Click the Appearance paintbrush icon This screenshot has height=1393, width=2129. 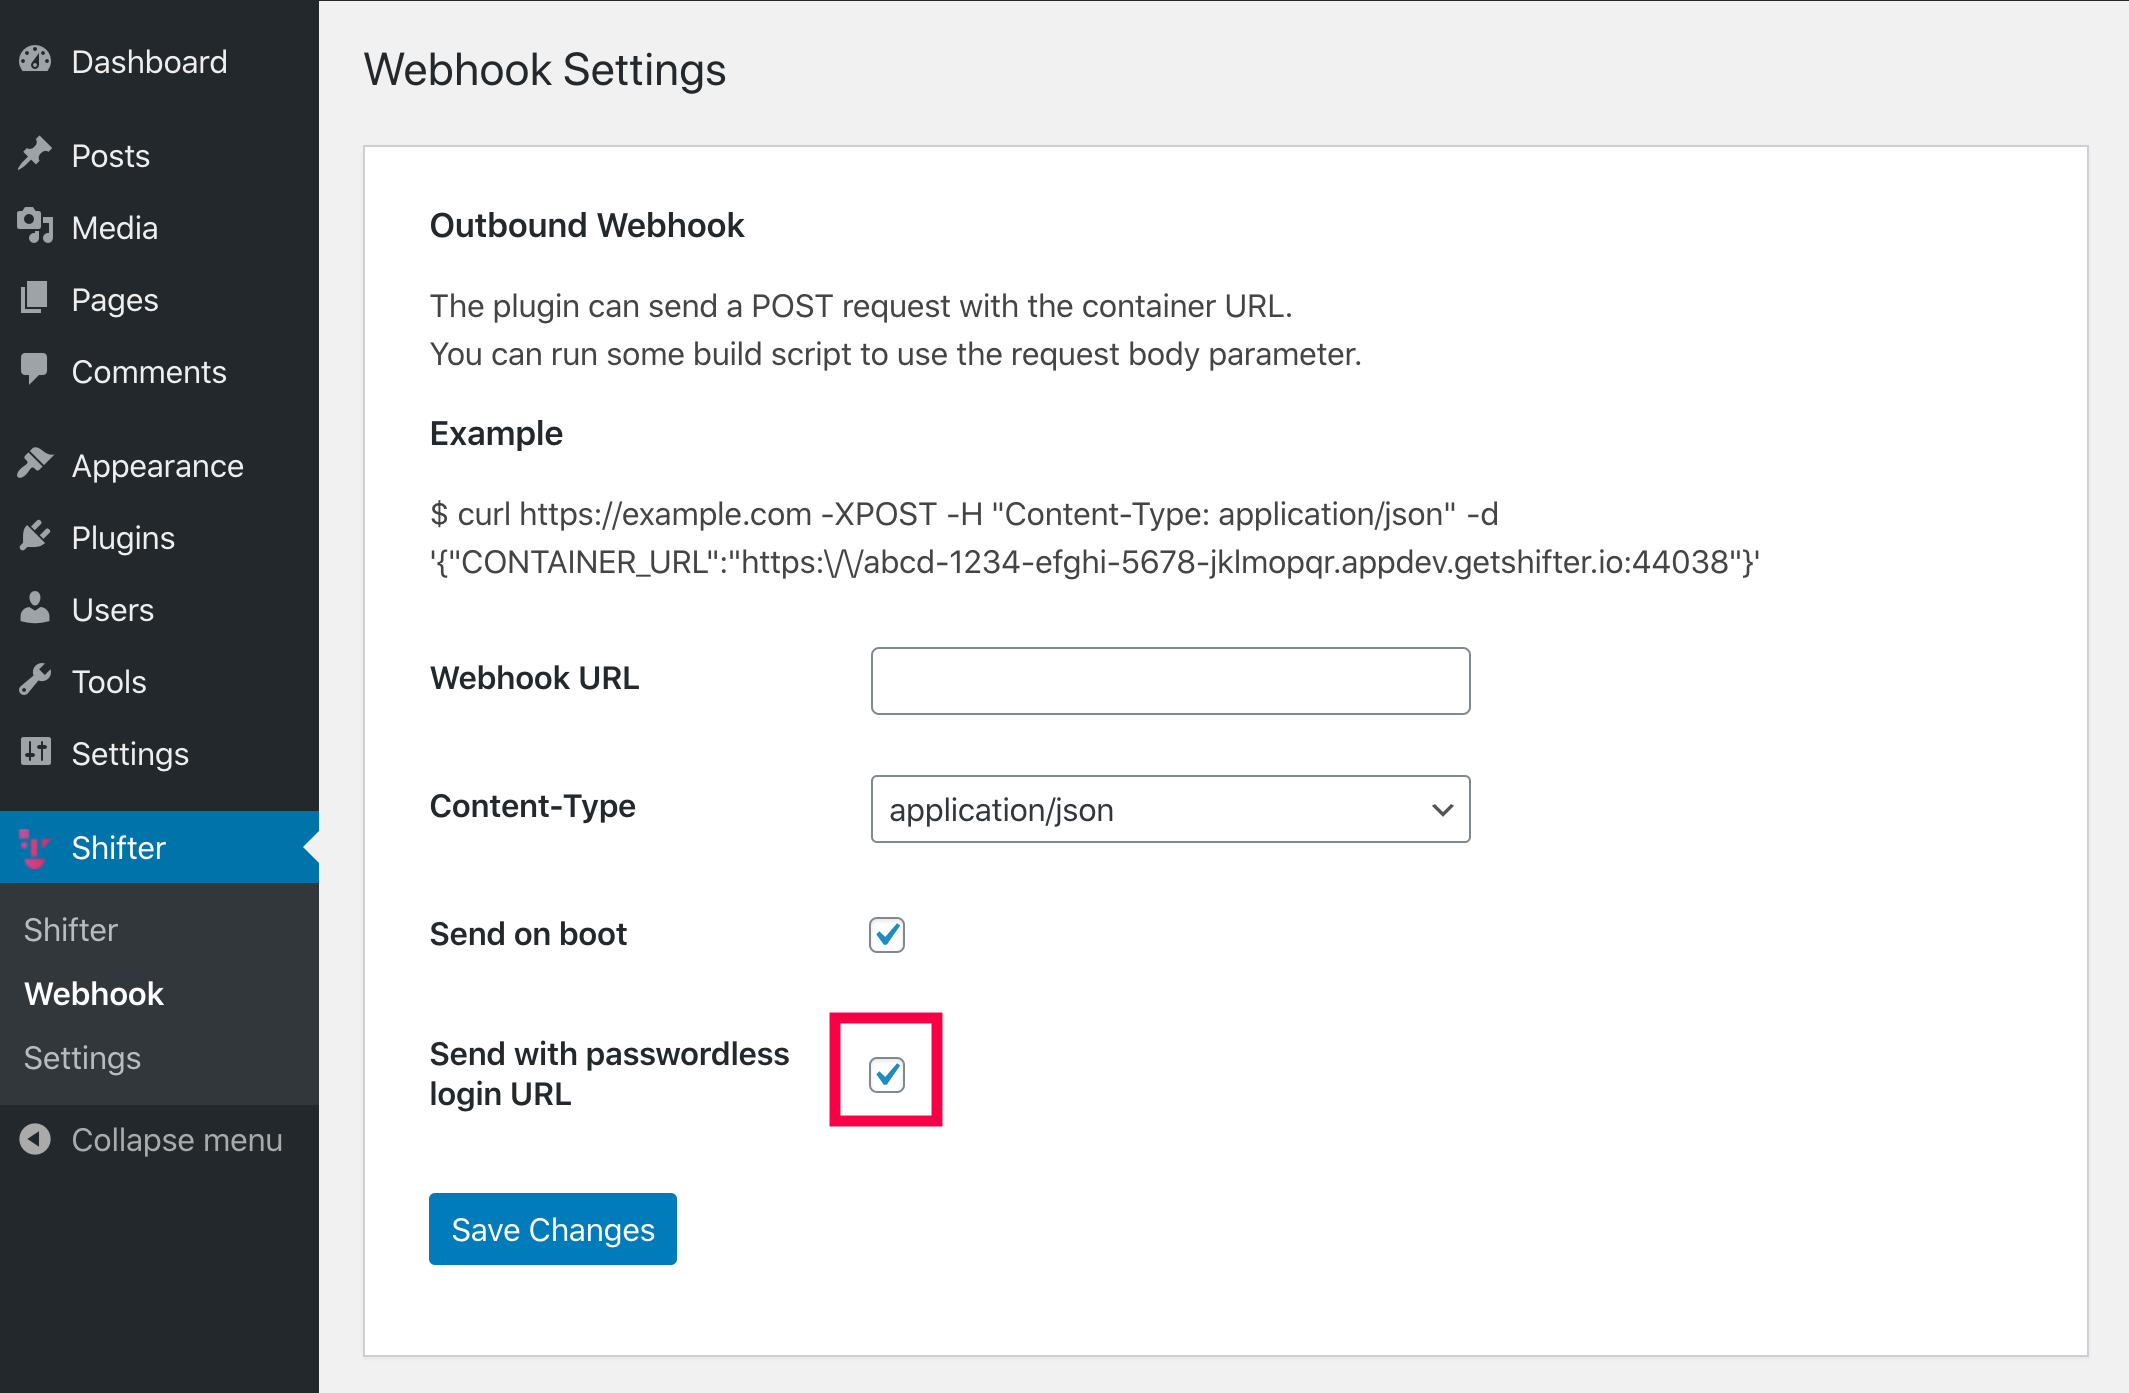[x=35, y=464]
